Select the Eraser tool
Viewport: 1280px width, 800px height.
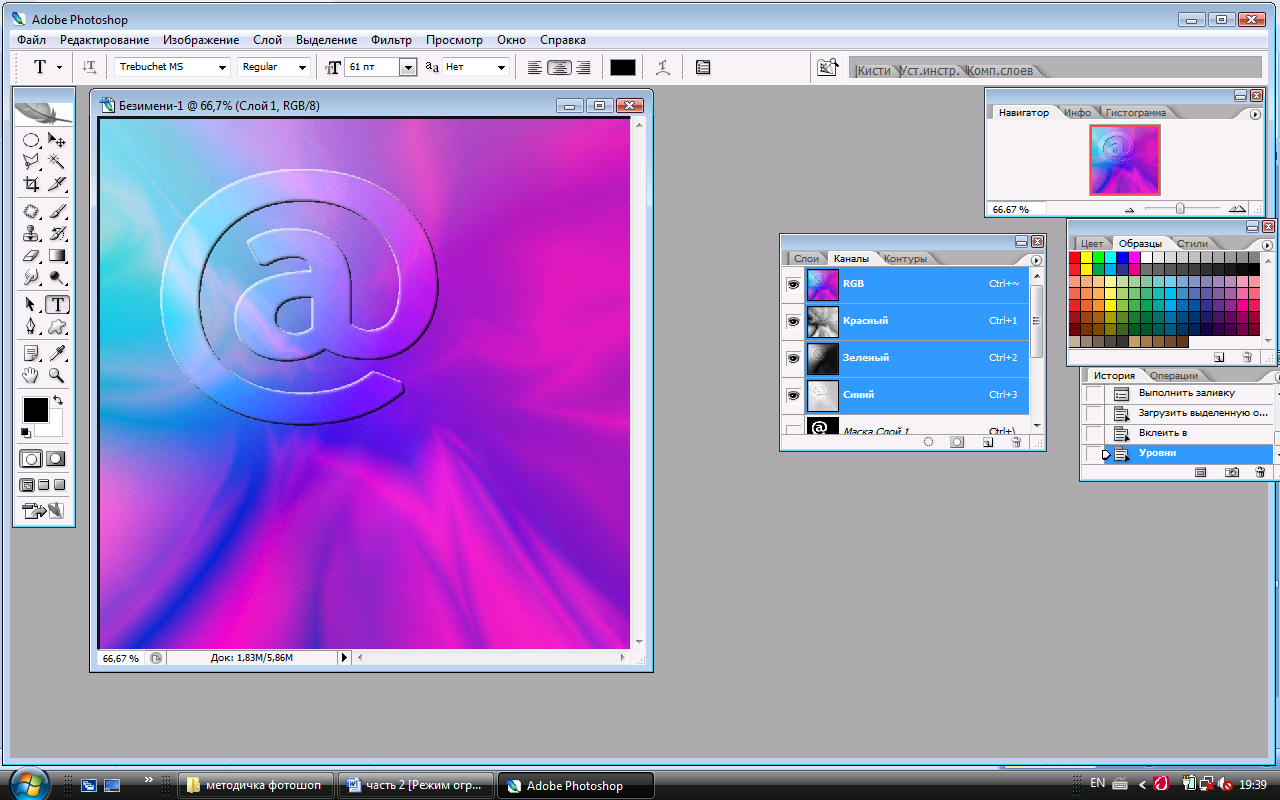(x=31, y=256)
